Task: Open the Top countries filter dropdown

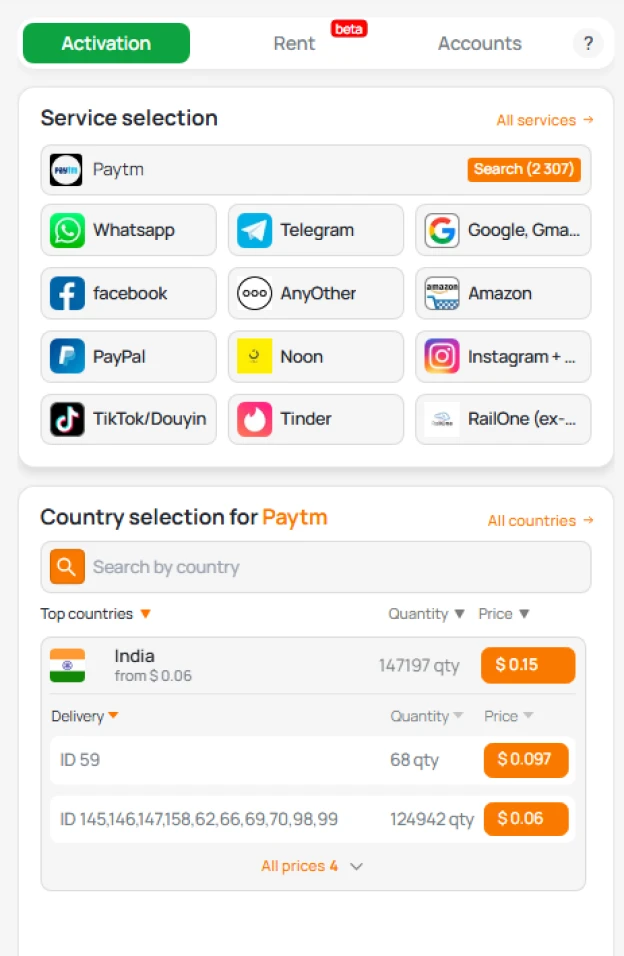Action: click(x=95, y=614)
